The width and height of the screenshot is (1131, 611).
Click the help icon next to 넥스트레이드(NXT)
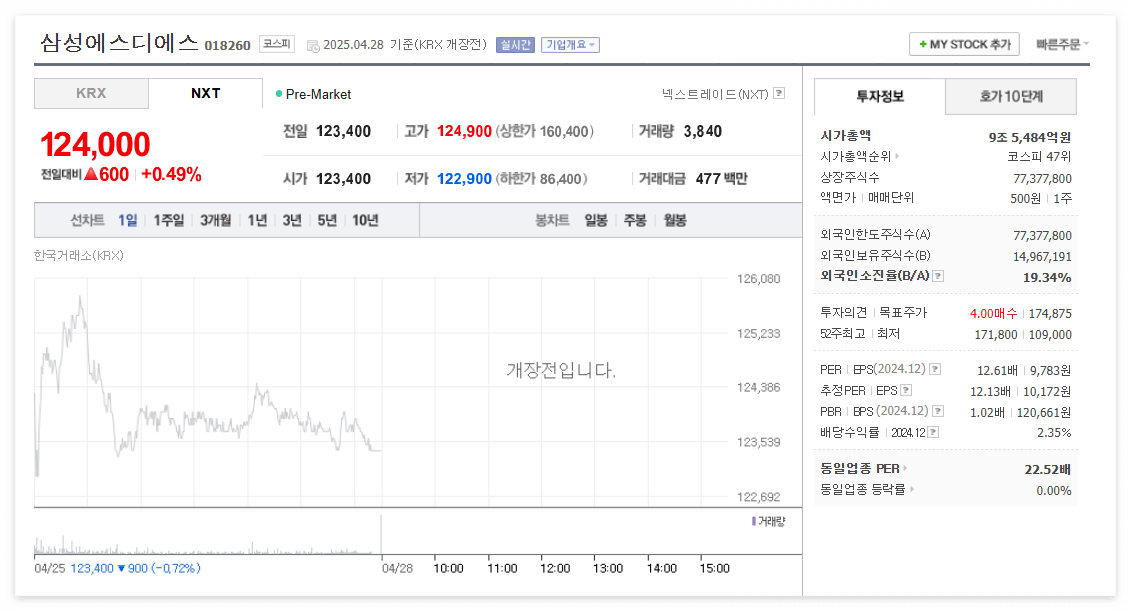click(779, 93)
